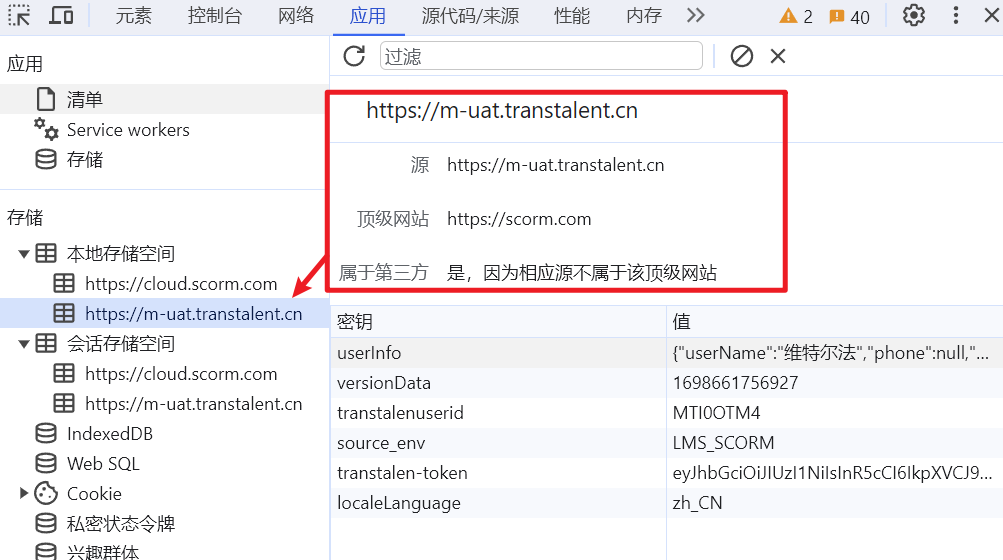The image size is (1003, 560).
Task: Activate the inspect element picker icon
Action: (x=19, y=15)
